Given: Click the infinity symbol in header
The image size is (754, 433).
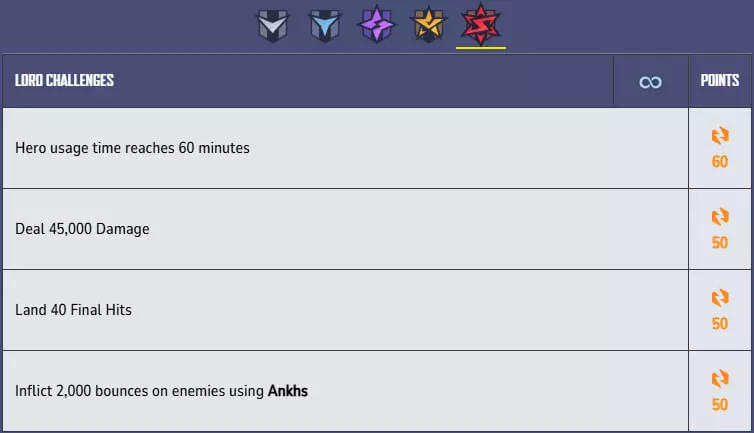Looking at the screenshot, I should (x=650, y=81).
